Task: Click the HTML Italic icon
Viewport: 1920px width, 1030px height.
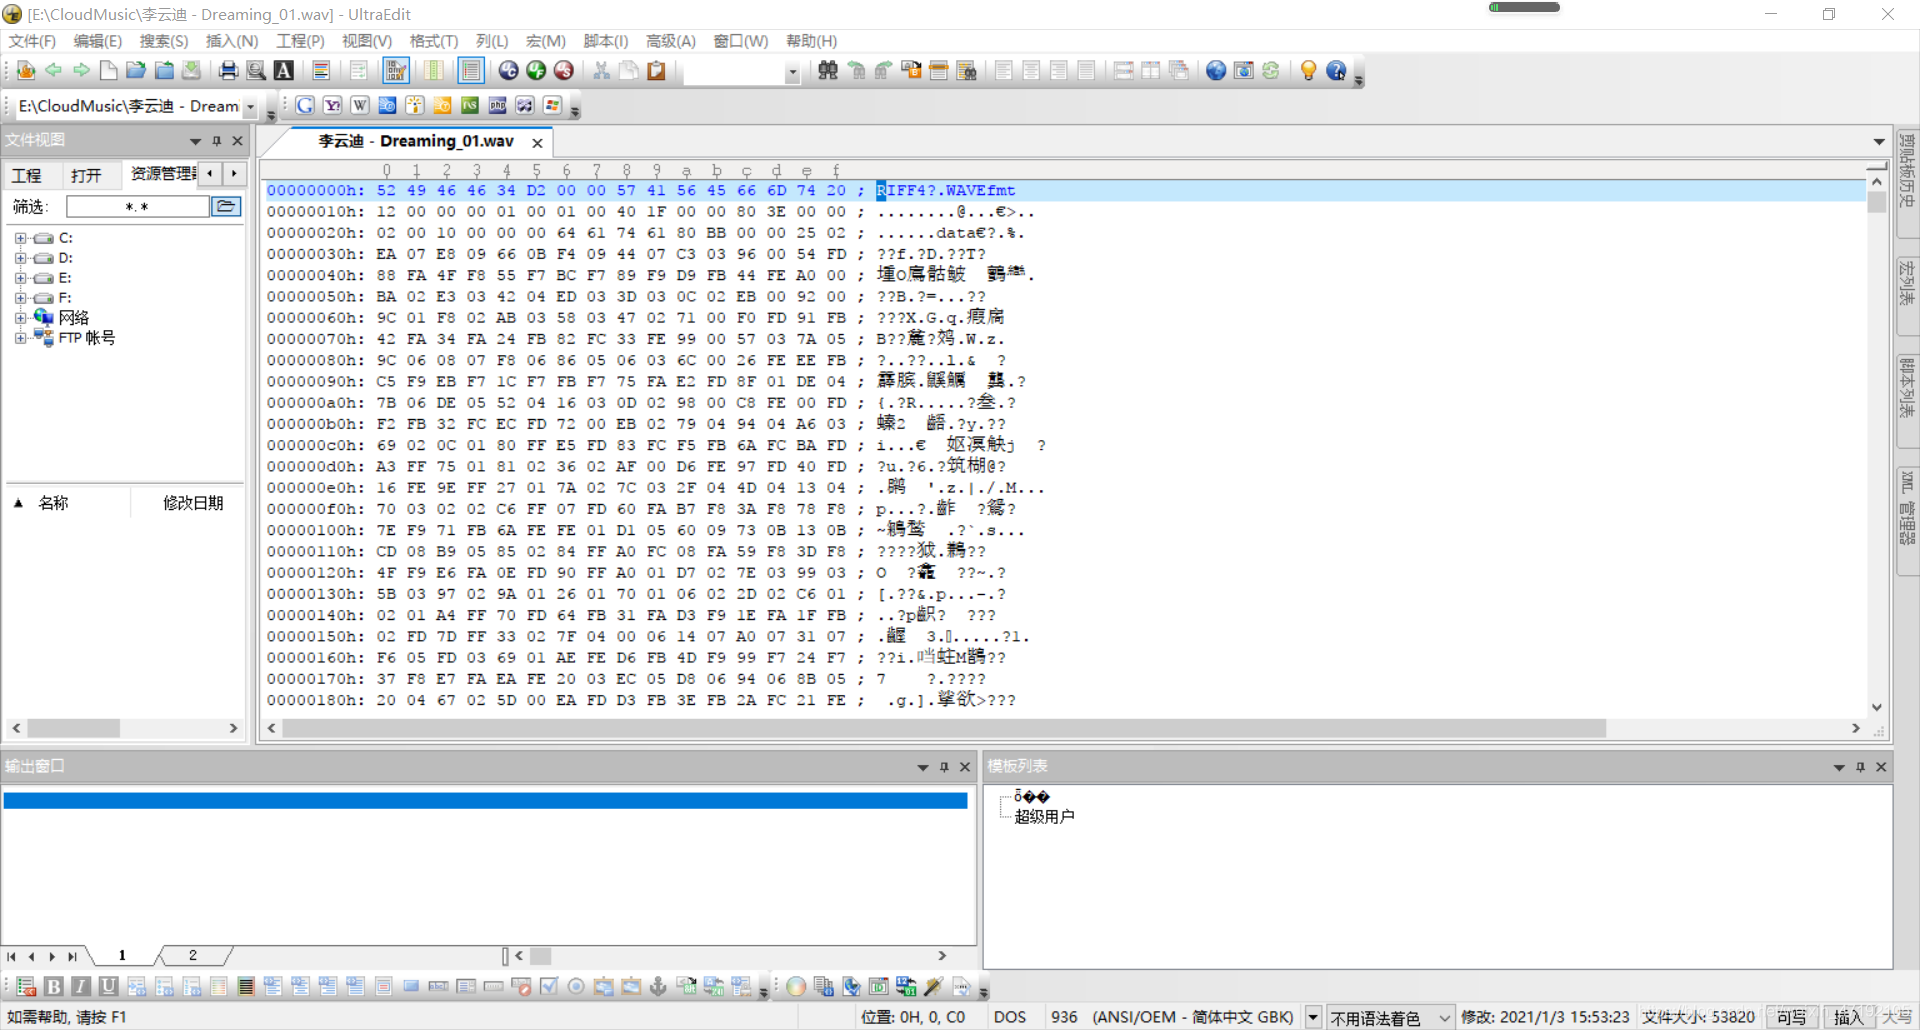Action: 81,986
